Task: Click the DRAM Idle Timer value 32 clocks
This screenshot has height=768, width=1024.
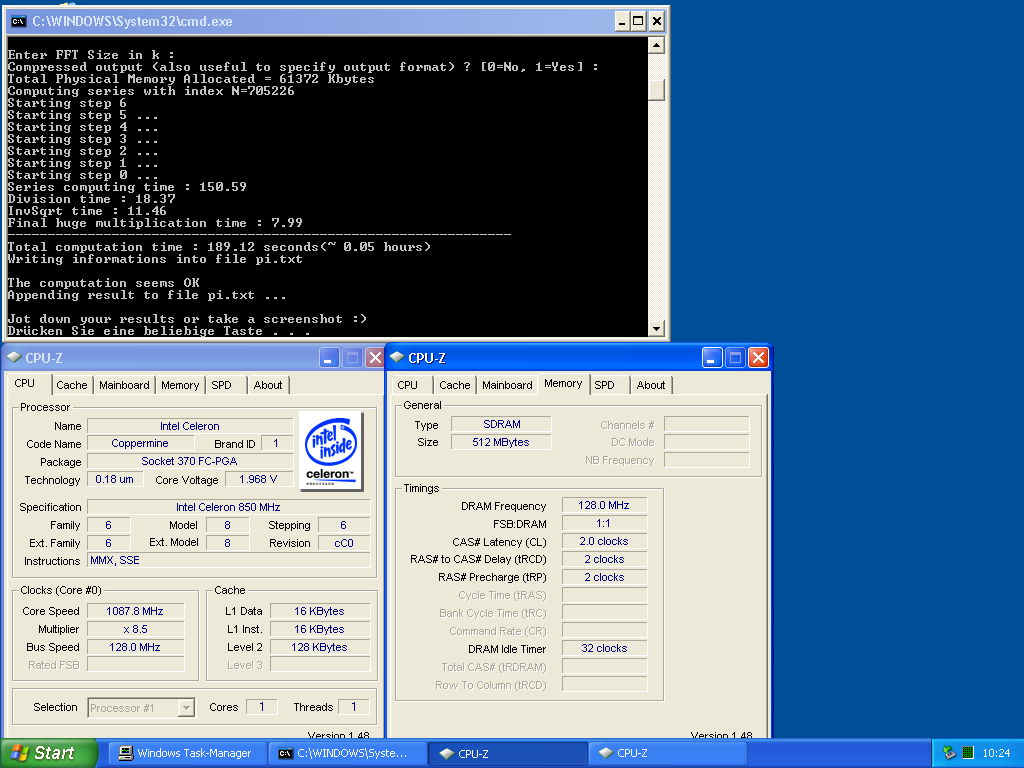Action: click(x=604, y=648)
